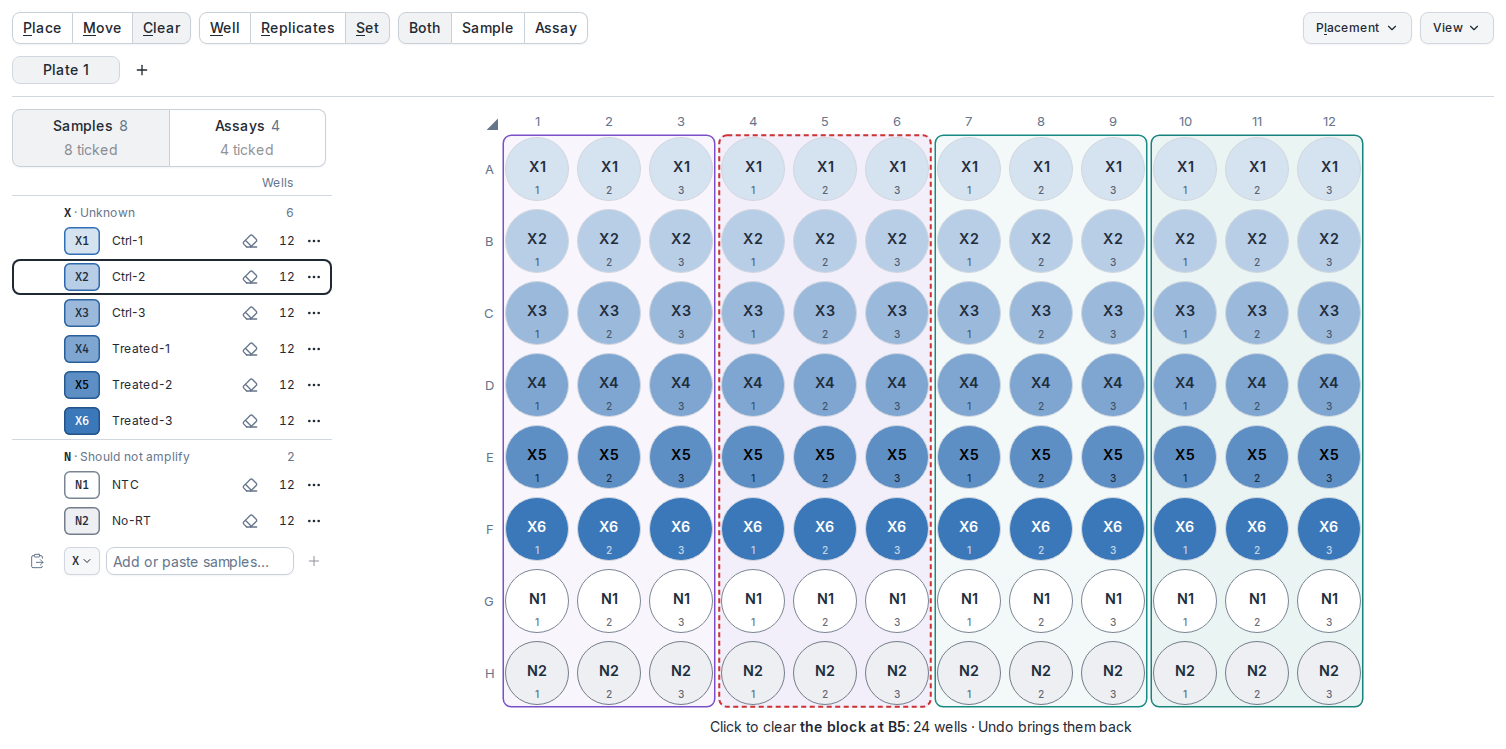
Task: Select the Samples tab
Action: [91, 138]
